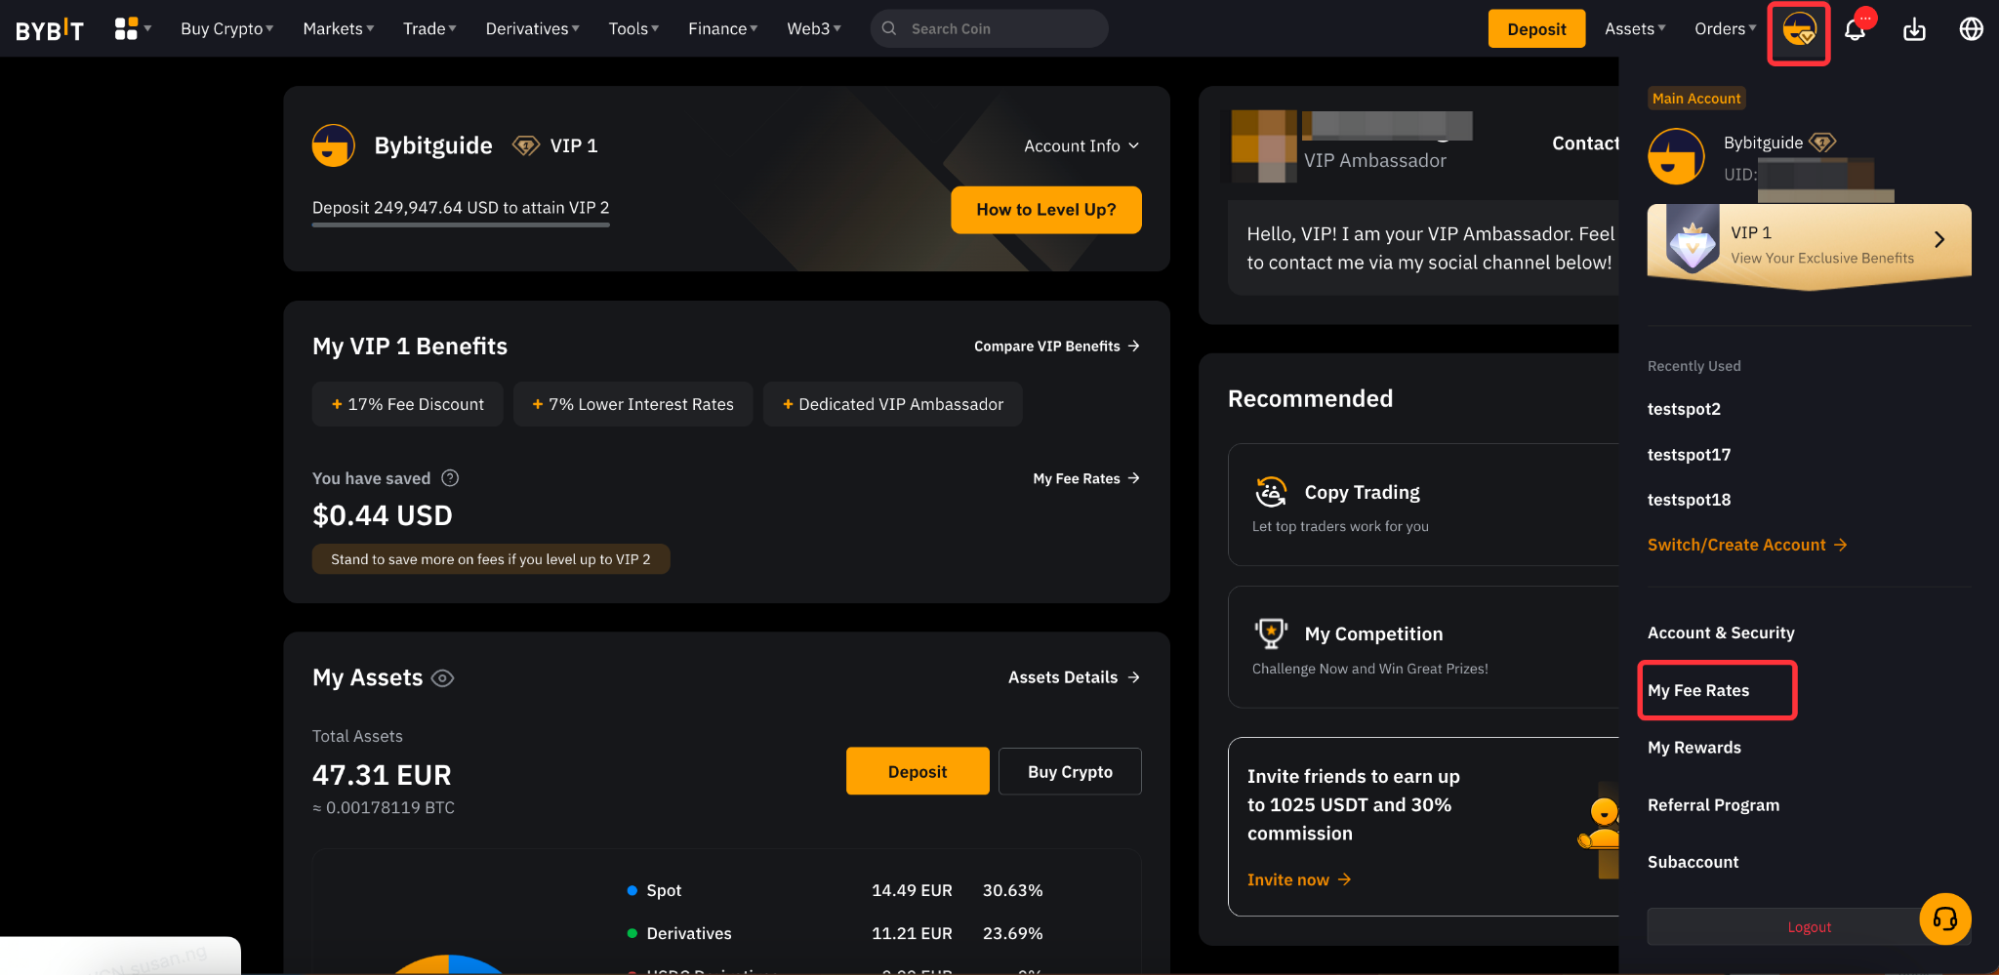This screenshot has height=976, width=1999.
Task: Expand the Derivatives nav dropdown
Action: pyautogui.click(x=532, y=29)
